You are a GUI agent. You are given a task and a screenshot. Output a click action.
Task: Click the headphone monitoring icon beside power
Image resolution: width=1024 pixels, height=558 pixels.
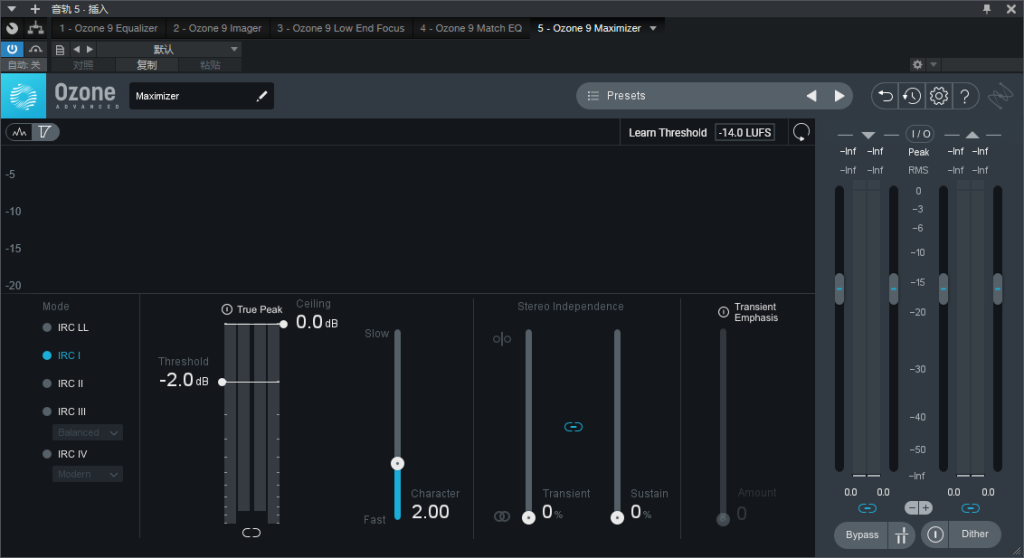[35, 49]
